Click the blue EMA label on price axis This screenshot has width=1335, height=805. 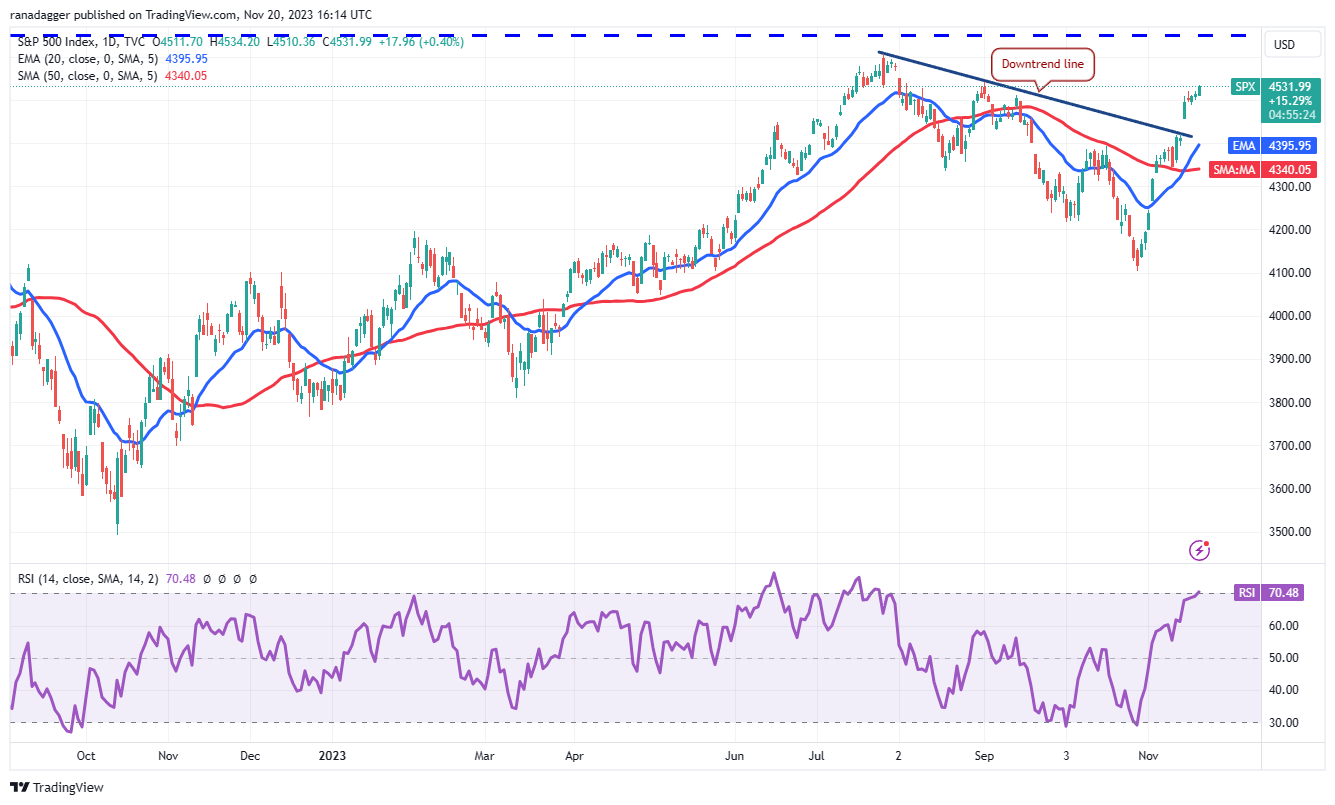pos(1244,146)
